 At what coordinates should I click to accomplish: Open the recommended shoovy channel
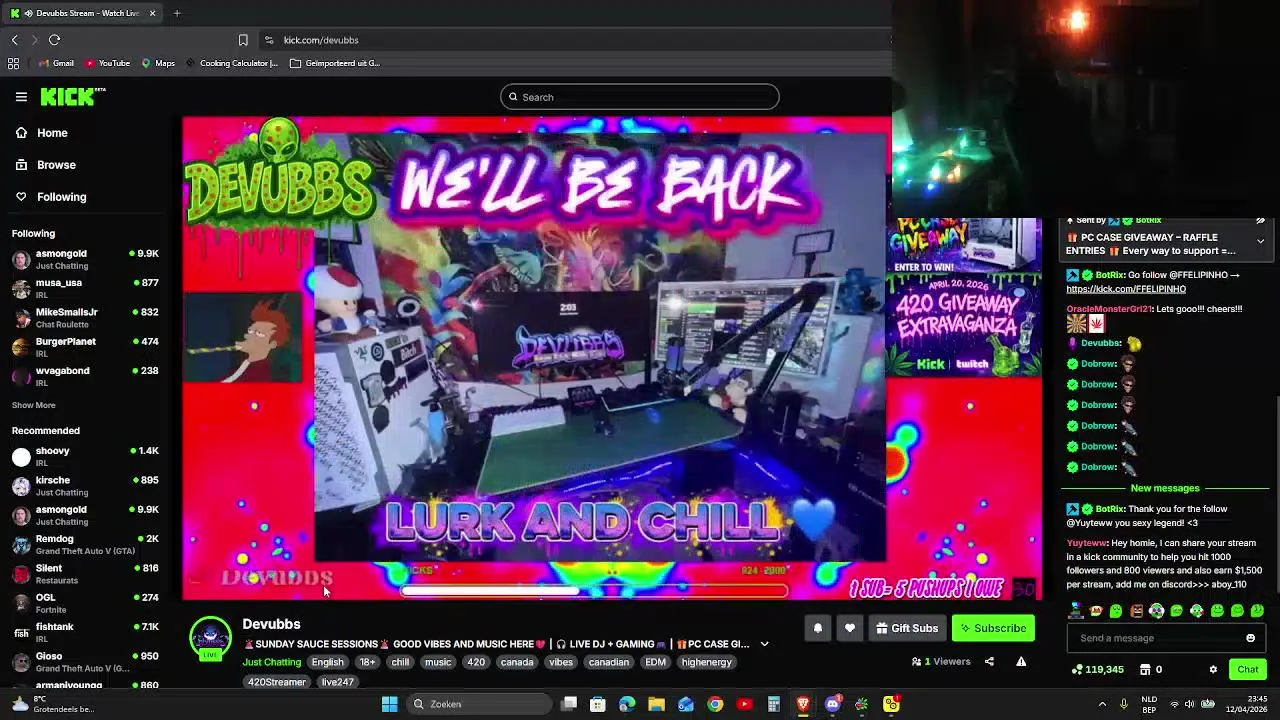point(85,456)
